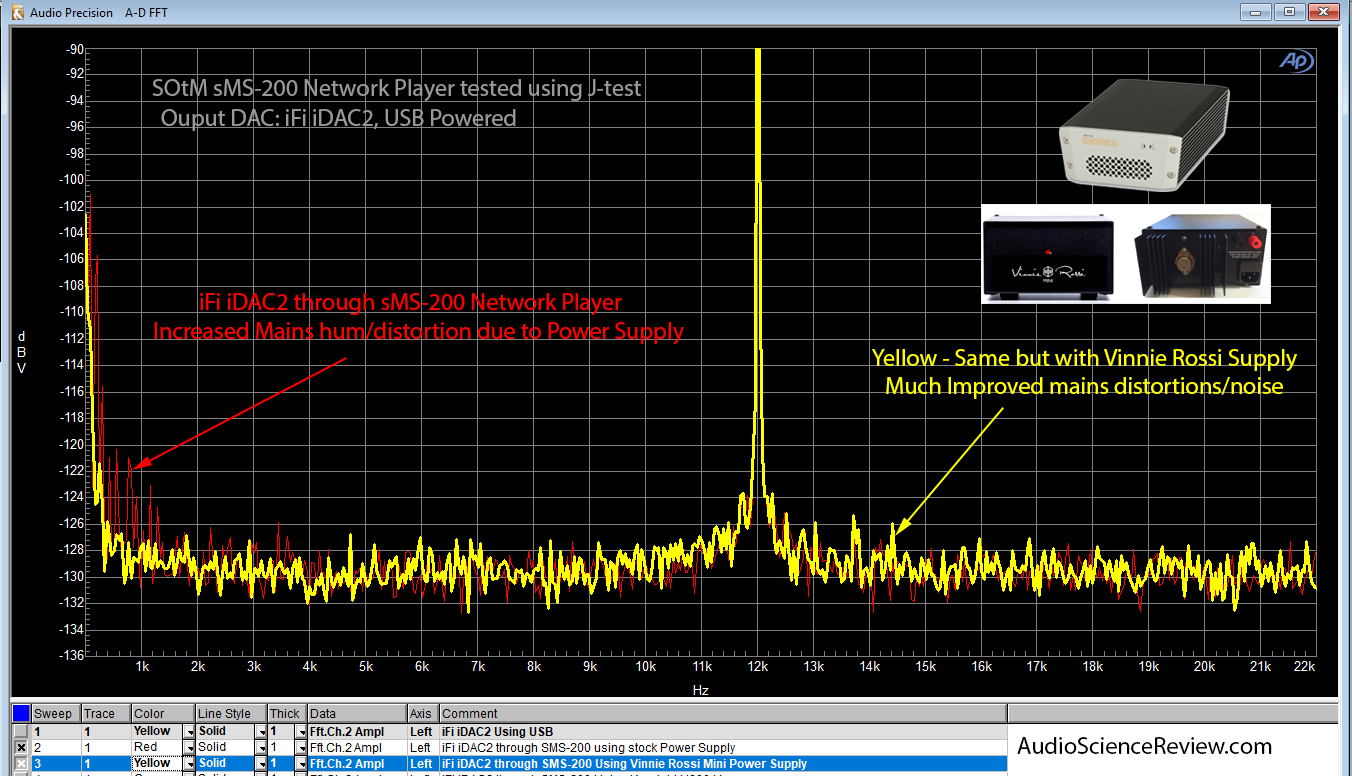The image size is (1352, 776).
Task: Open the Thick dropdown for sweep 2
Action: [300, 747]
